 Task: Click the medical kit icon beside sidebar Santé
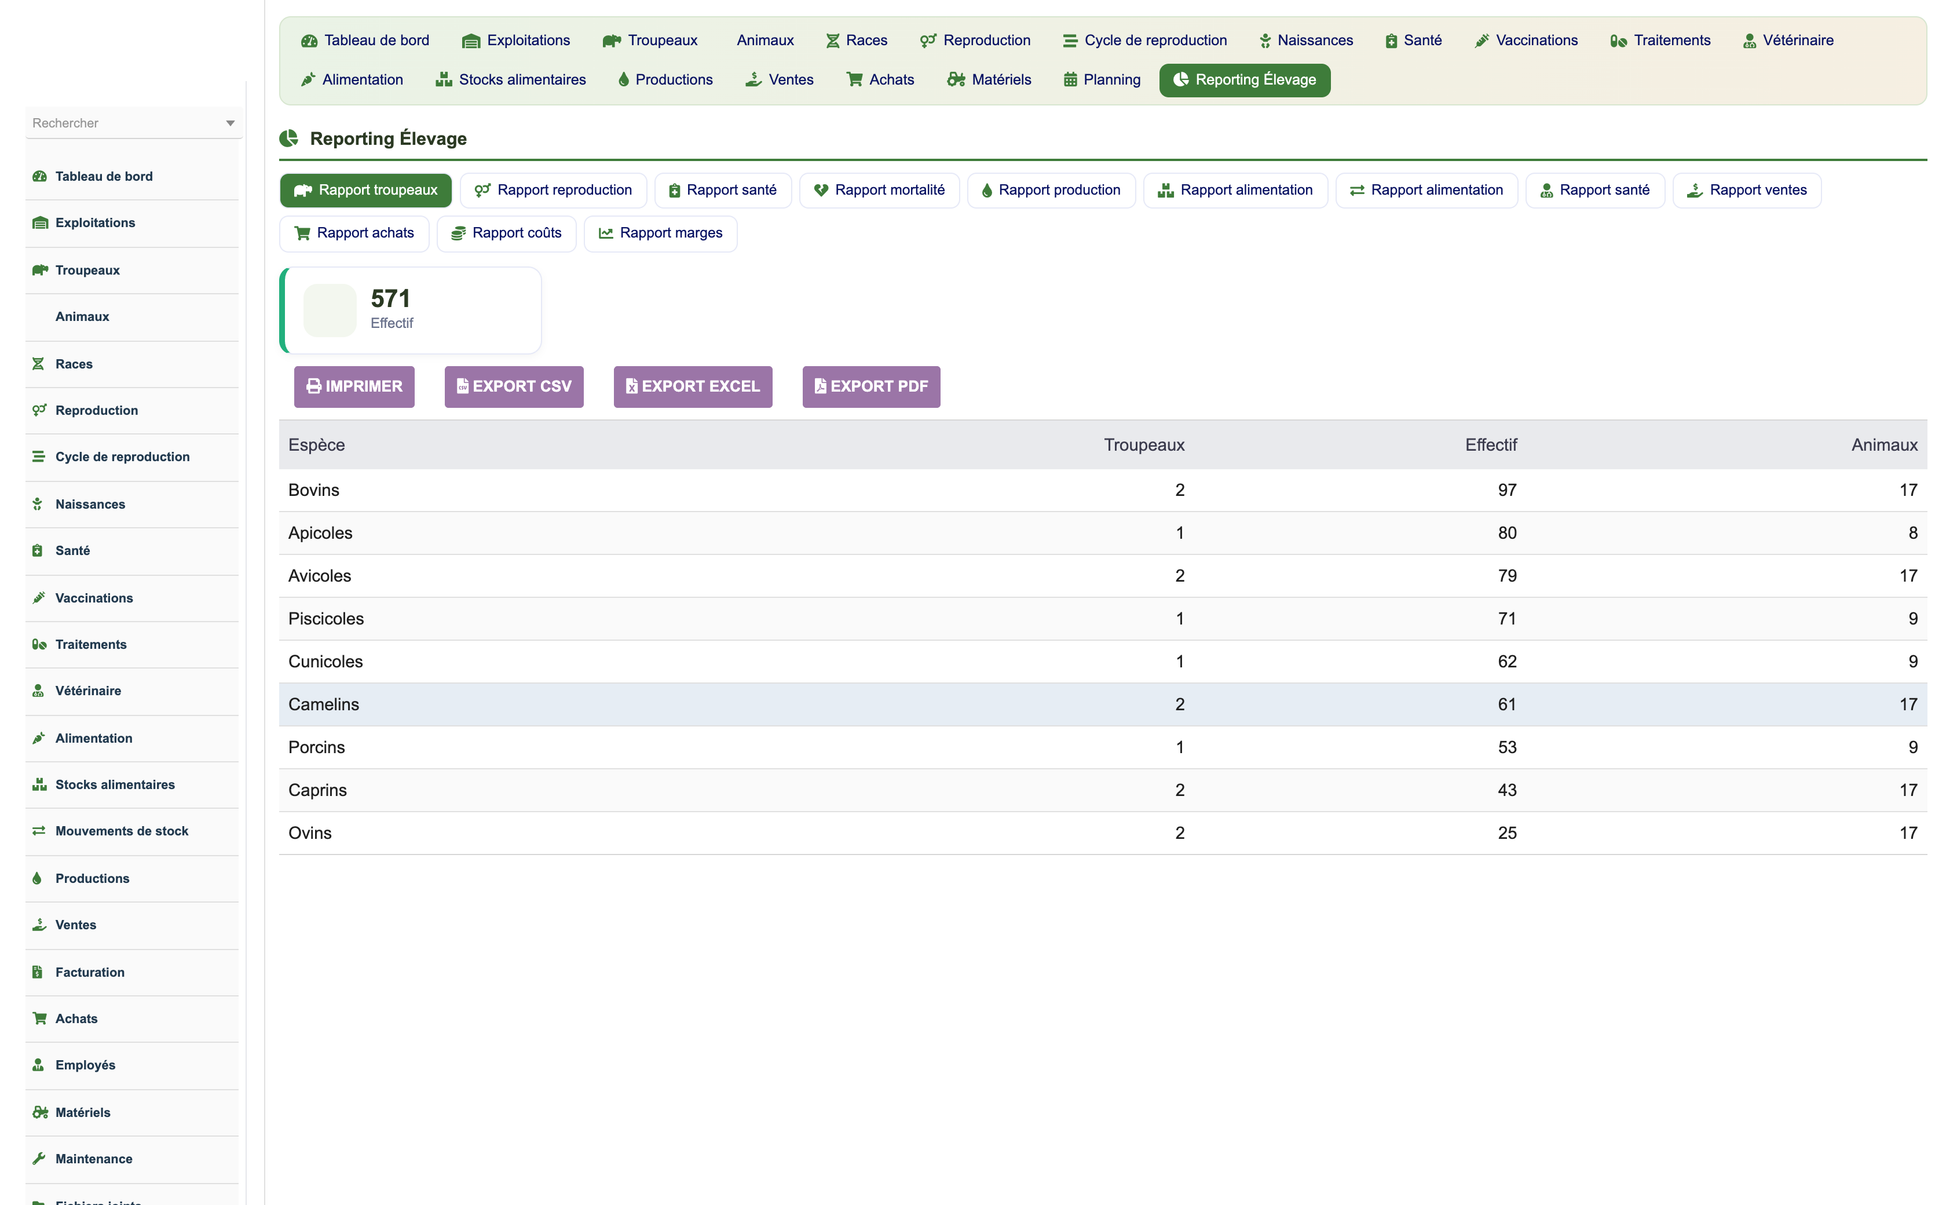pyautogui.click(x=37, y=551)
